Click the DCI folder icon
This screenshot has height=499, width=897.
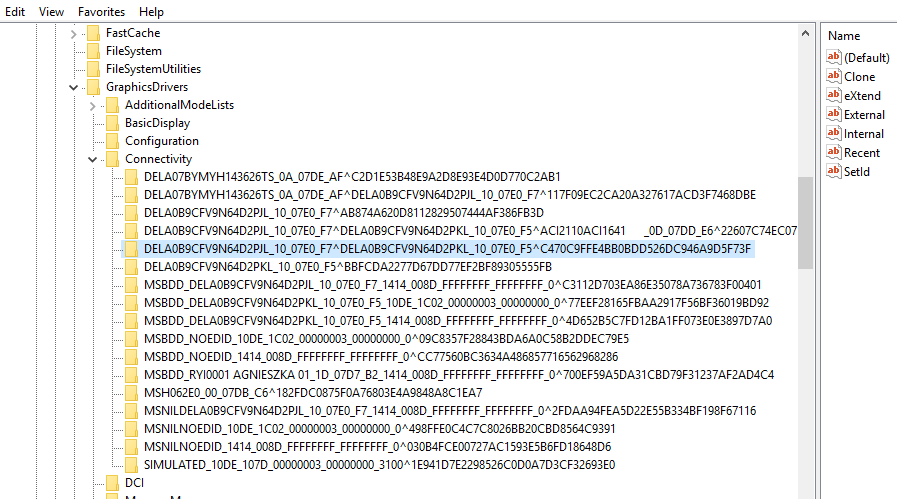[113, 483]
